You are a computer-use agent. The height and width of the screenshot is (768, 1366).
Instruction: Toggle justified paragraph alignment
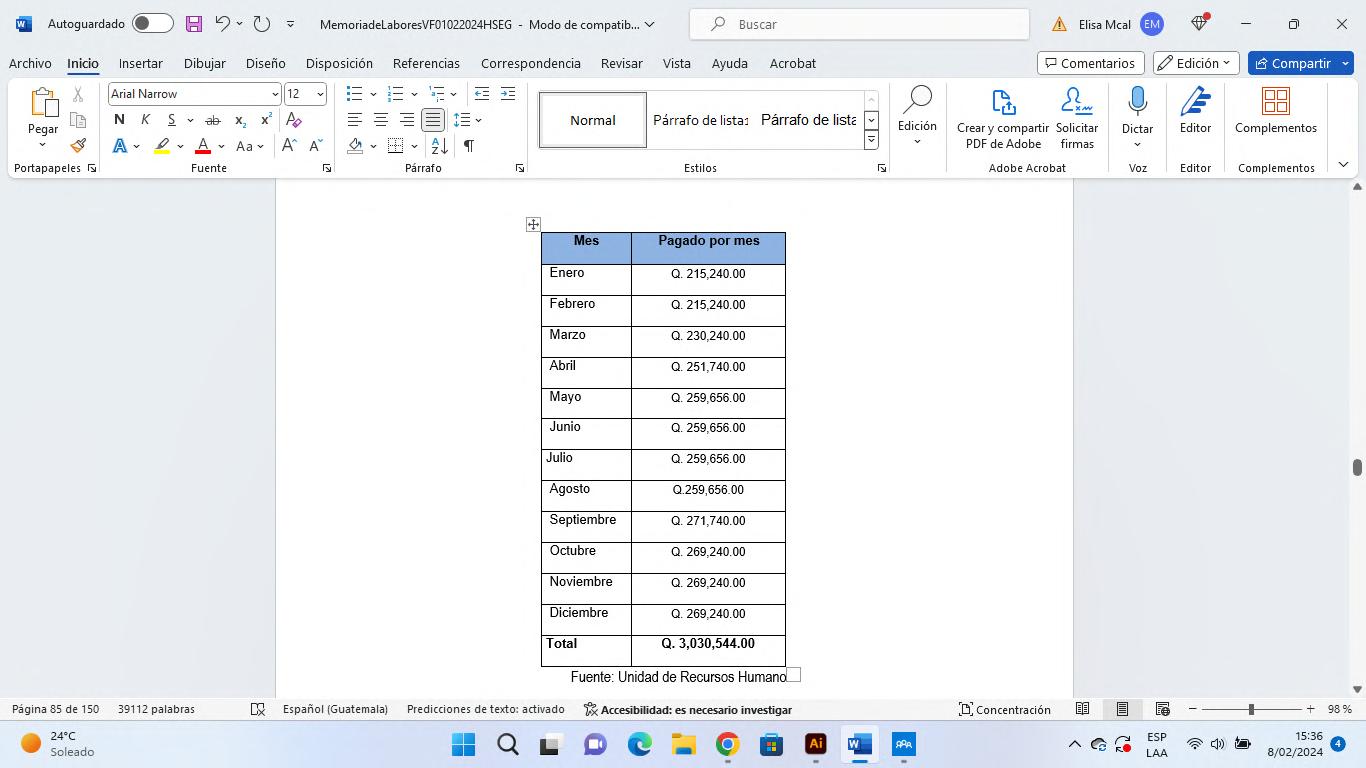tap(433, 120)
